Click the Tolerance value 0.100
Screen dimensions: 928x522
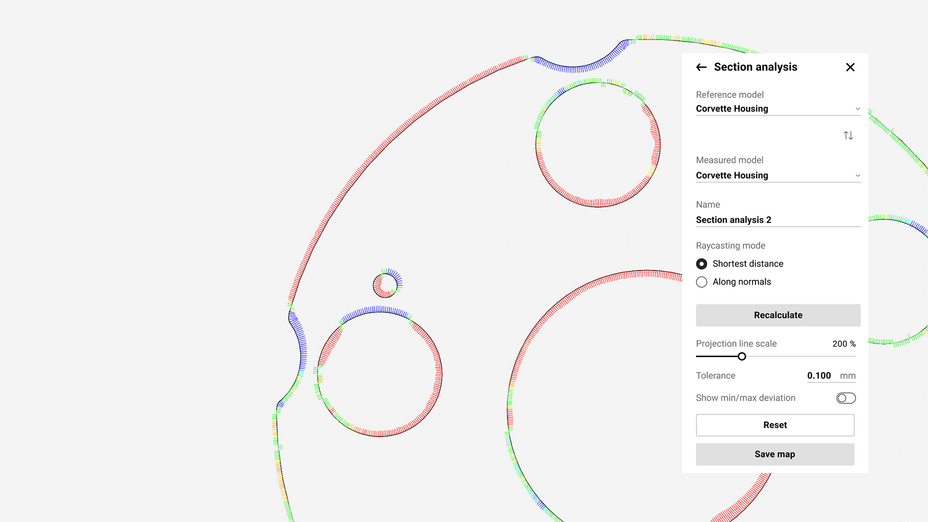(819, 376)
